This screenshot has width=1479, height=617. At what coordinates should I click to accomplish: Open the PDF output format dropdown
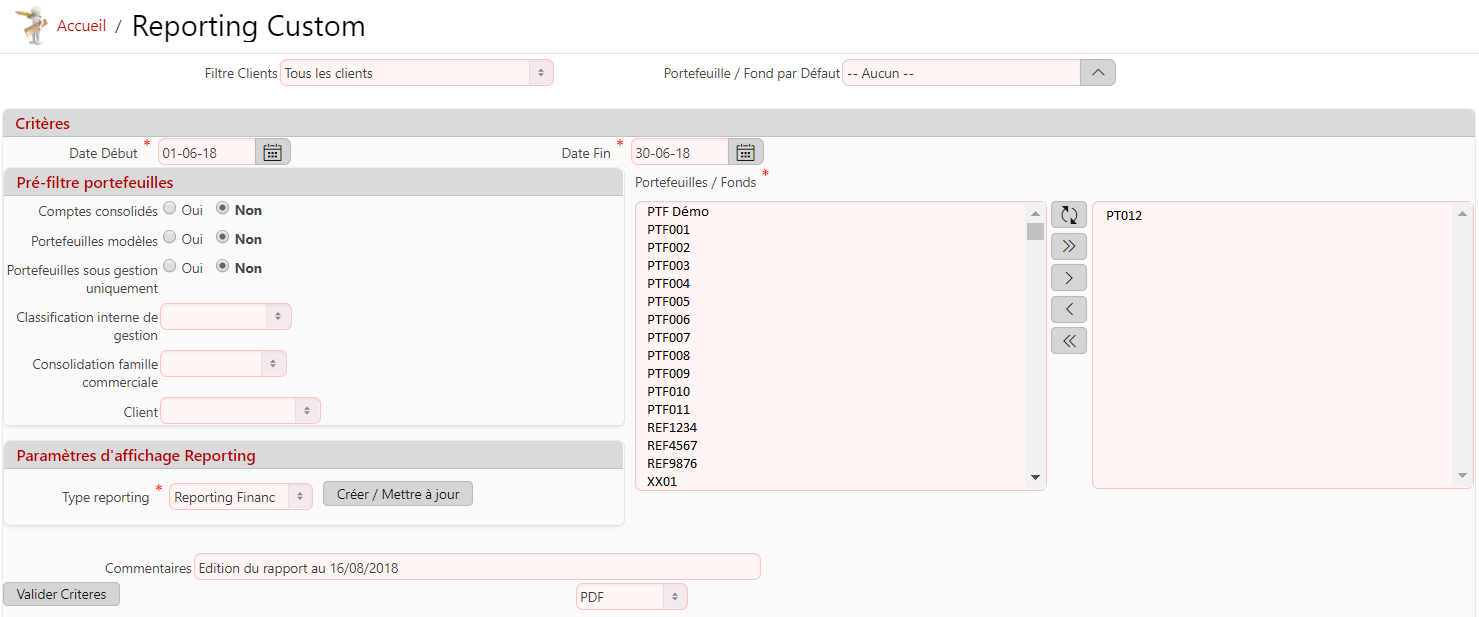[631, 597]
